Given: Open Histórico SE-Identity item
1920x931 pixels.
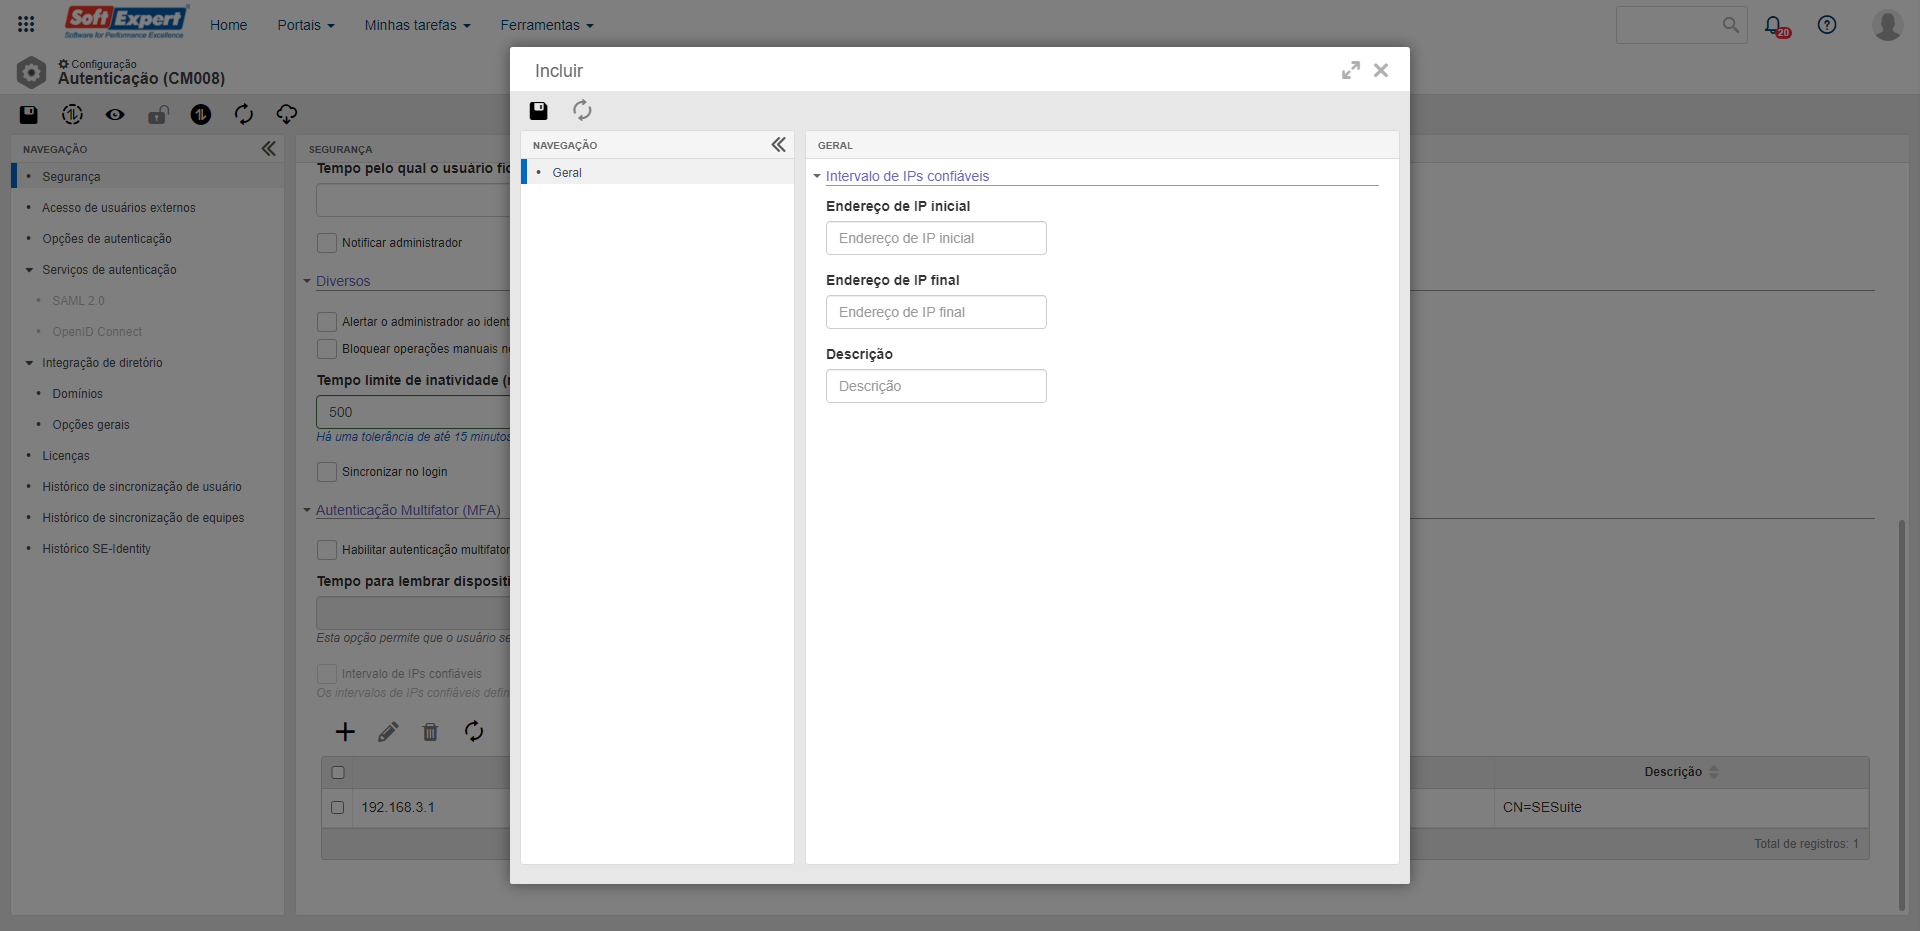Looking at the screenshot, I should [96, 549].
